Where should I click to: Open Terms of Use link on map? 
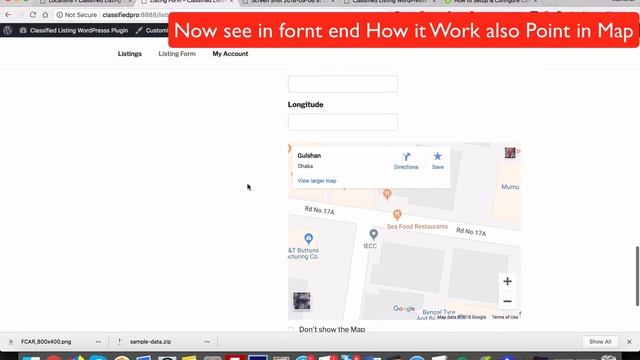[x=505, y=317]
